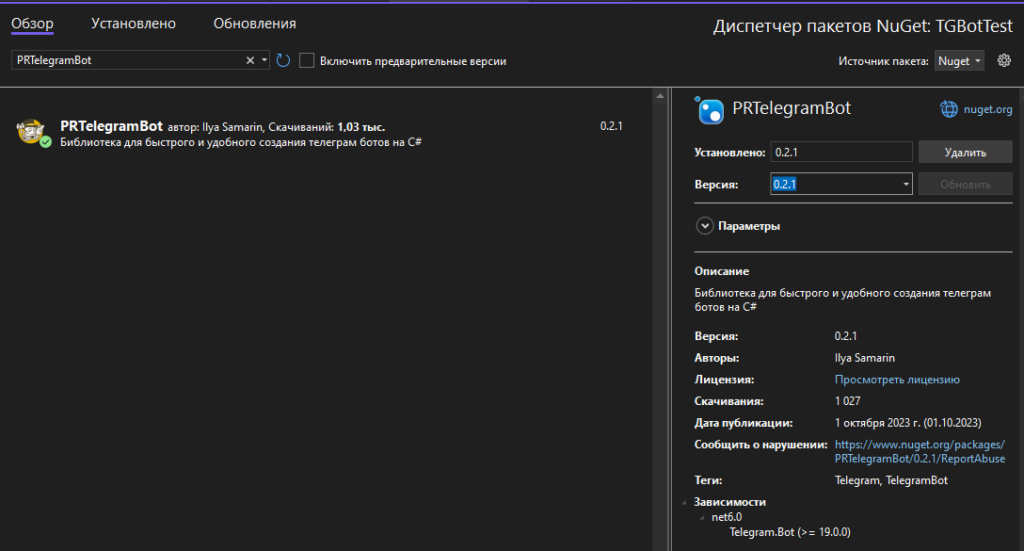1024x551 pixels.
Task: Open NuGet package source settings gear
Action: coord(1004,61)
